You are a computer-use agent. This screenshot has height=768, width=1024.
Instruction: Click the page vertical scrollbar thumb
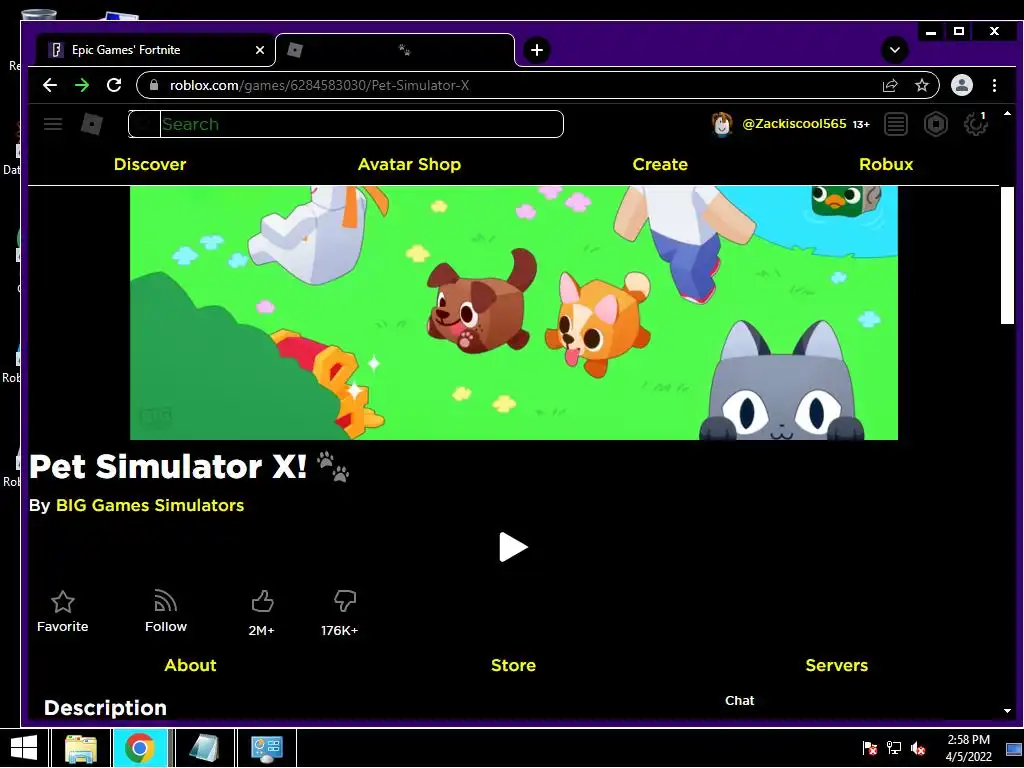tap(1008, 255)
